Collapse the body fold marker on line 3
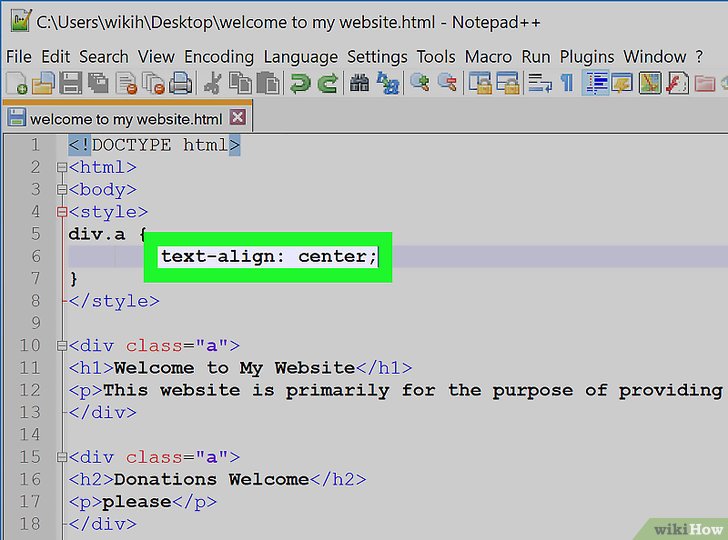The image size is (728, 540). click(x=62, y=189)
